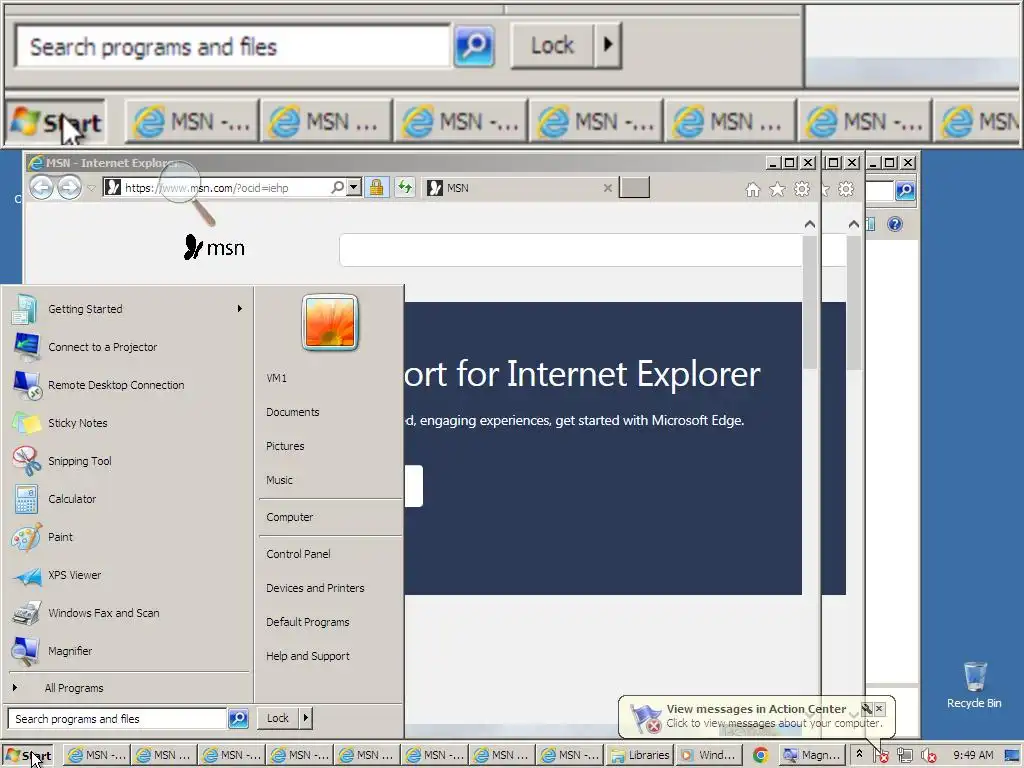The width and height of the screenshot is (1024, 768).
Task: Open a new blank tab
Action: (634, 188)
